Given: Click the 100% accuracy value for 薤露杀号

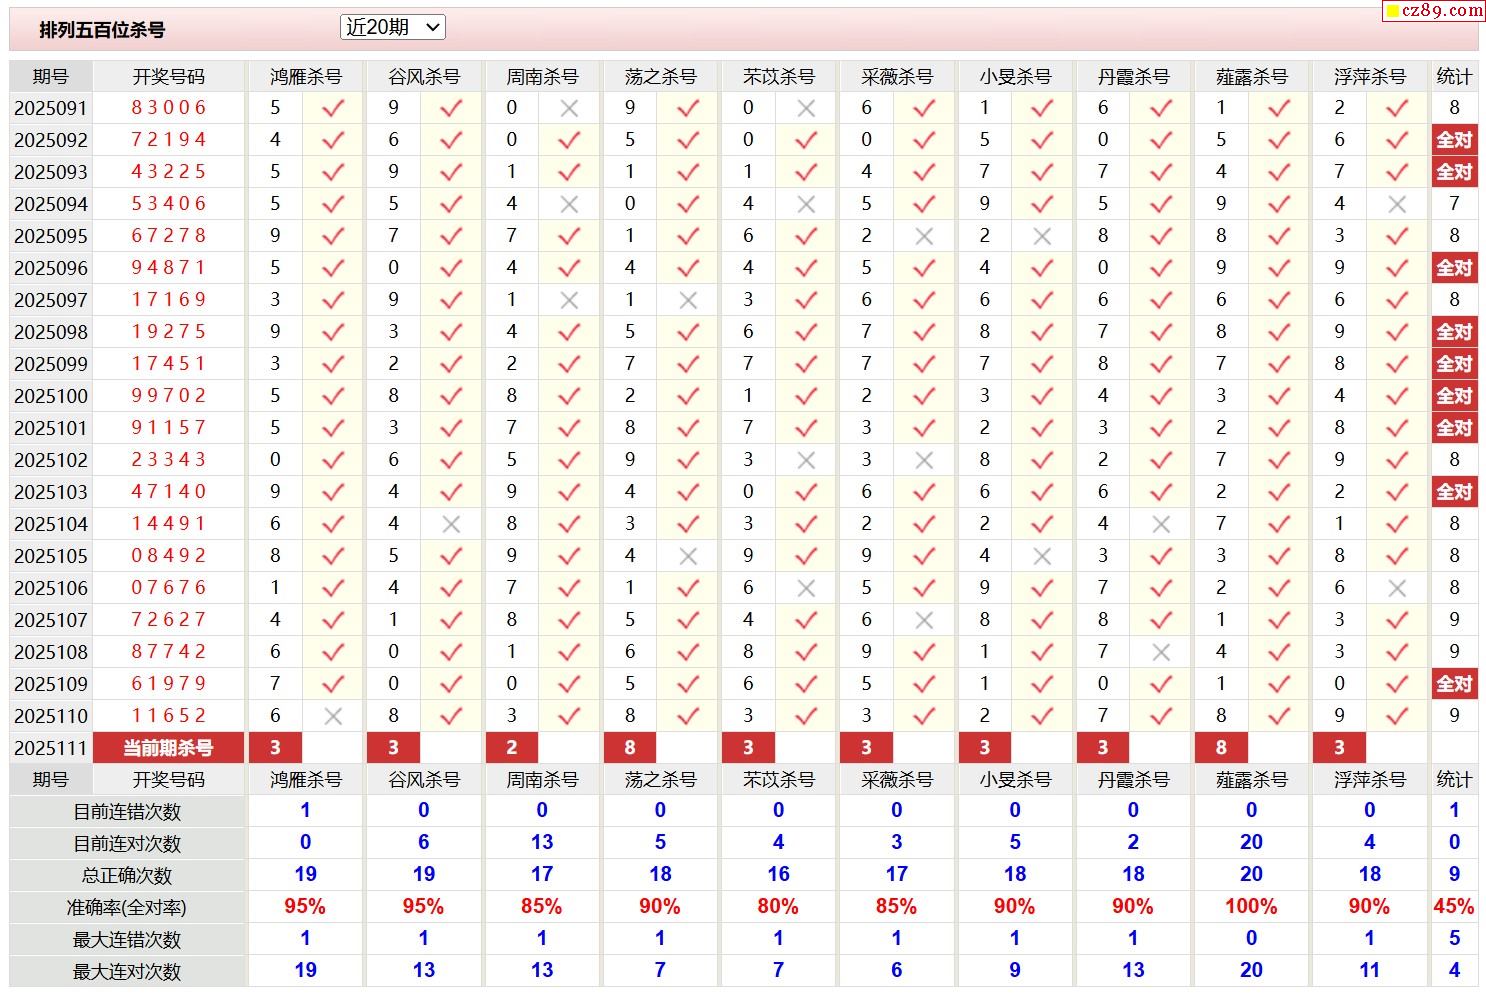Looking at the screenshot, I should 1251,907.
